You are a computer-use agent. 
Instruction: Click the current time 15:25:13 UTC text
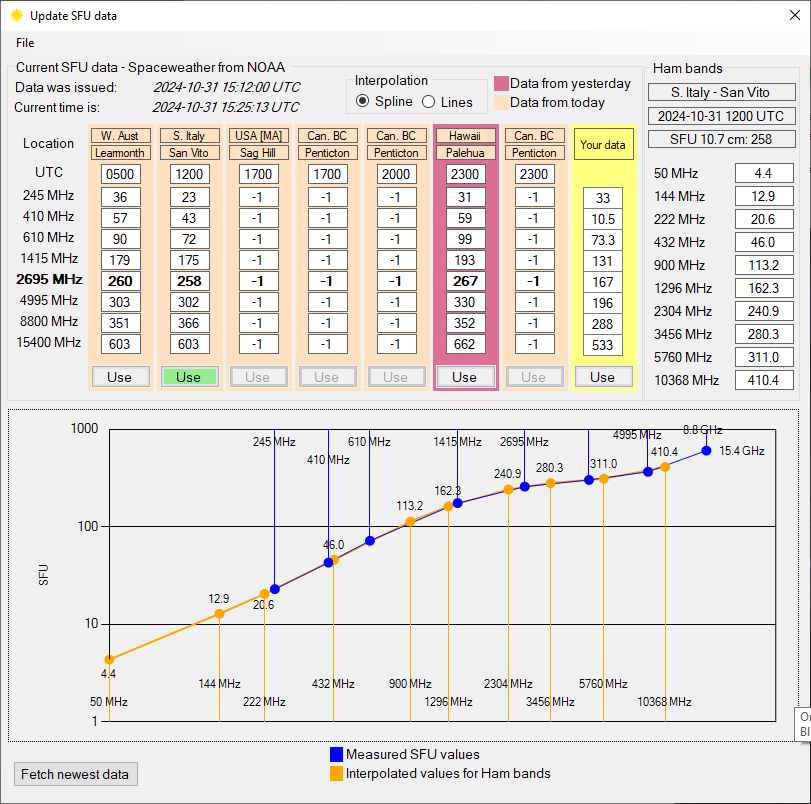pos(226,107)
